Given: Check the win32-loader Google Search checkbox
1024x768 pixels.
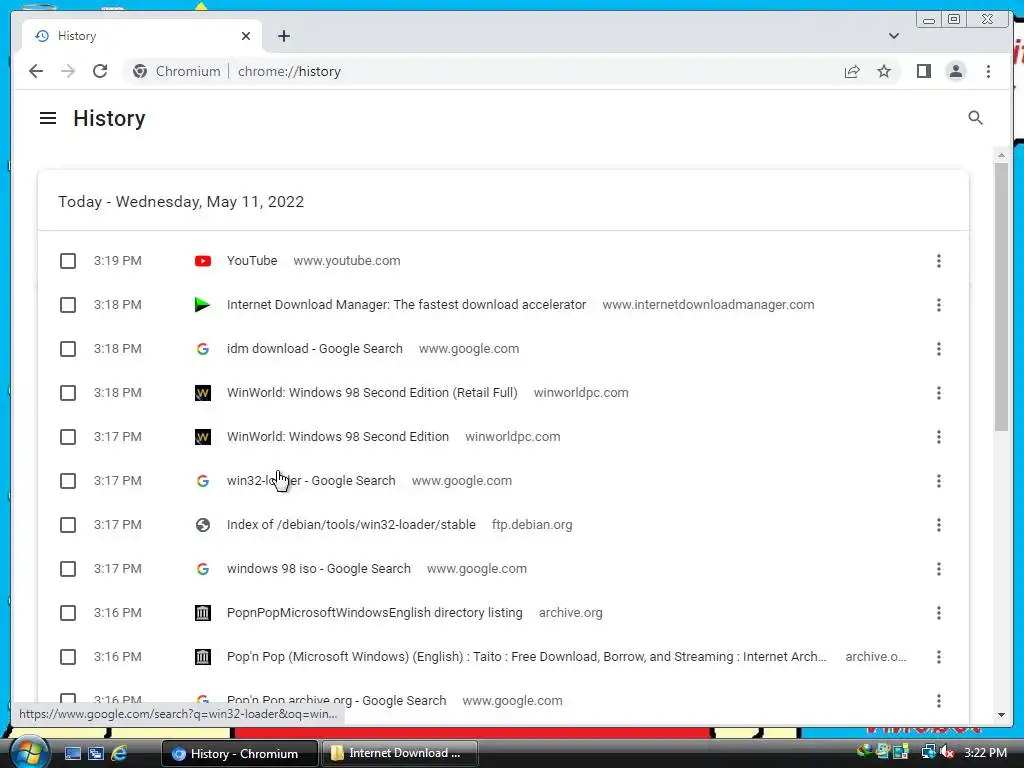Looking at the screenshot, I should pyautogui.click(x=68, y=481).
